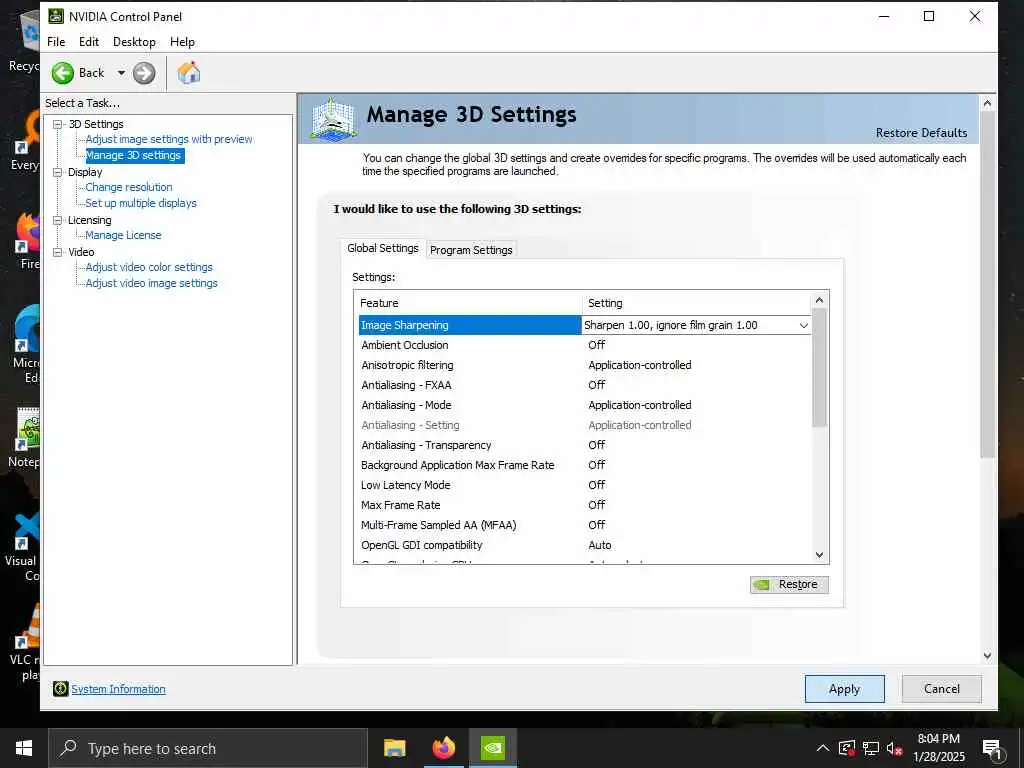Screen dimensions: 1024x768
Task: Click the Apply button
Action: coord(844,689)
